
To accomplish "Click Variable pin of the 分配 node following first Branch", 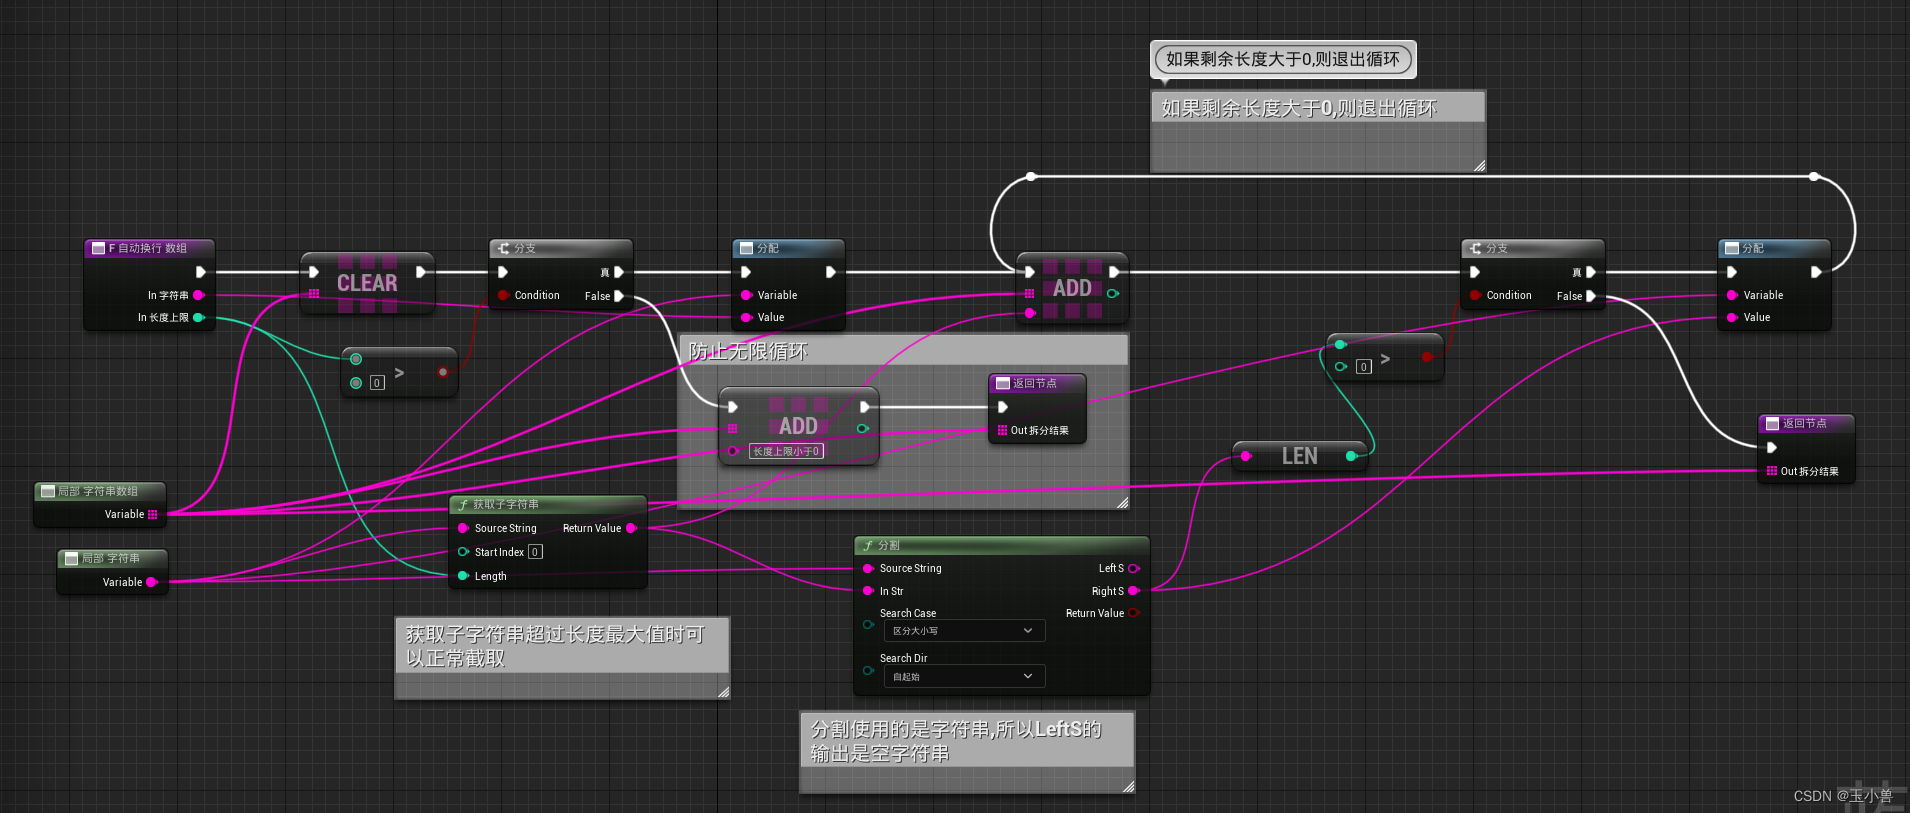I will pos(746,295).
